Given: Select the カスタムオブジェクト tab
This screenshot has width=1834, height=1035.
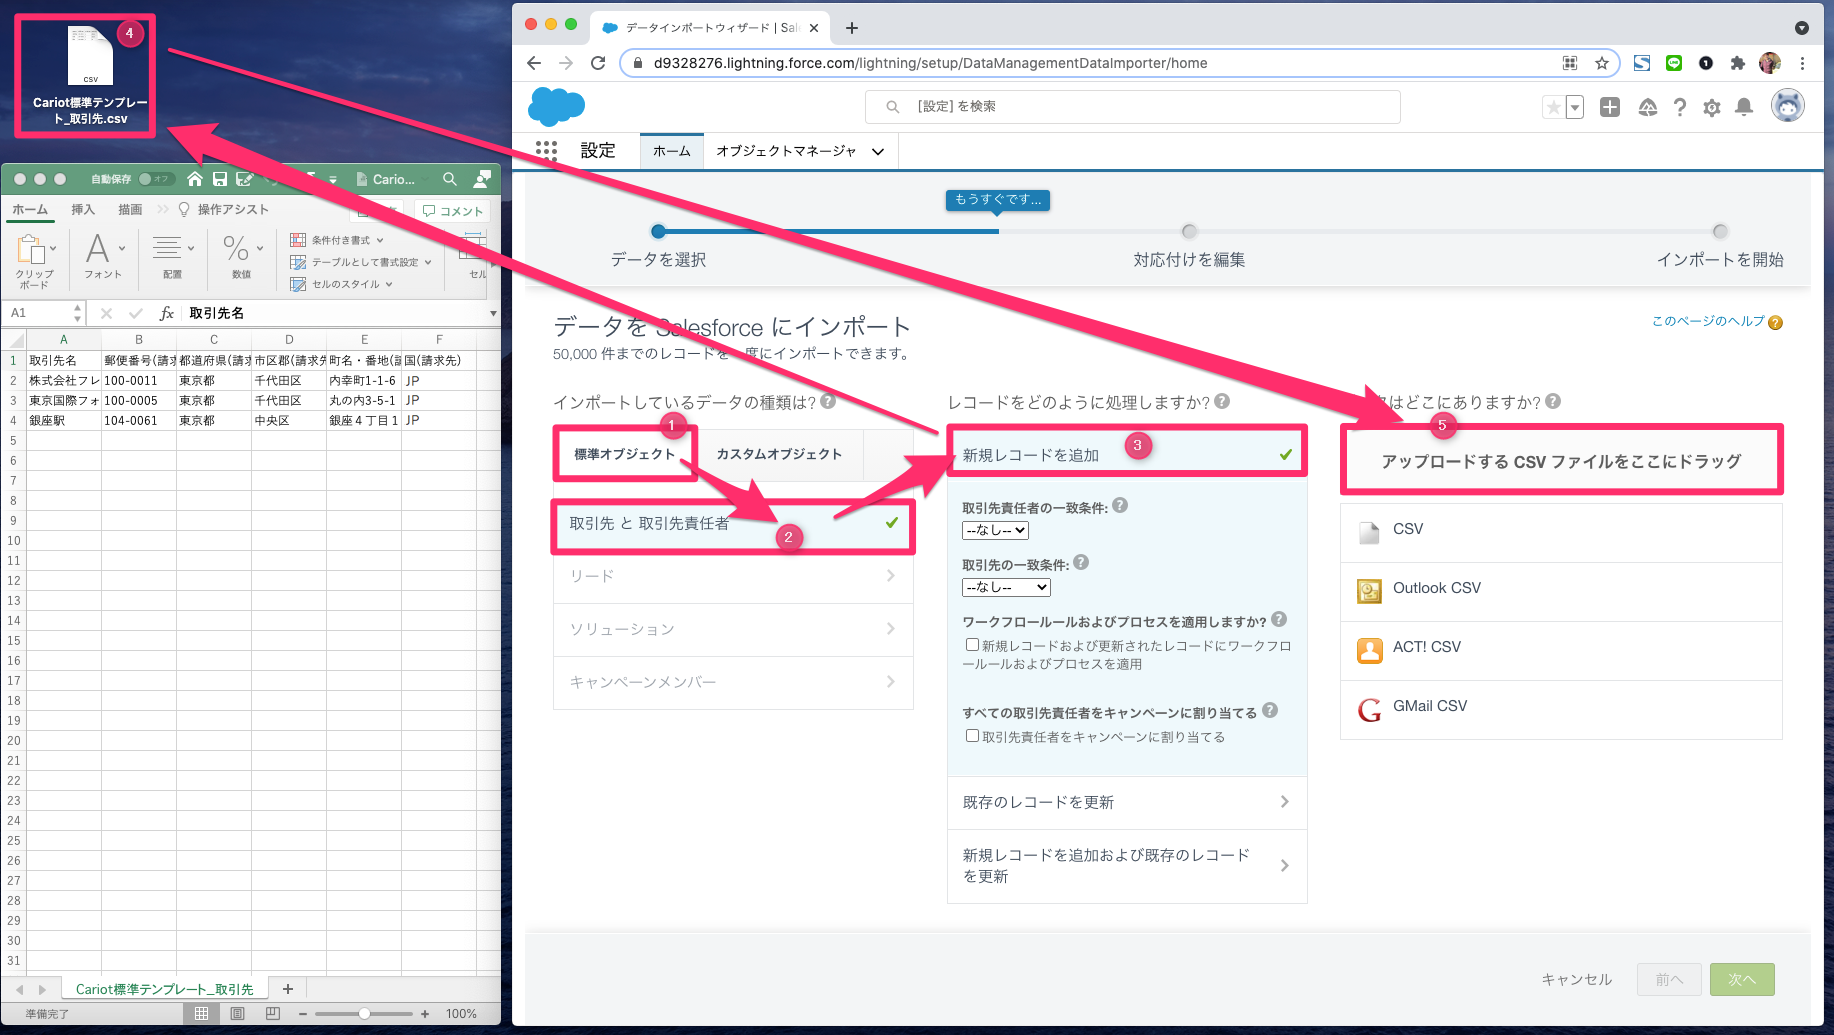Looking at the screenshot, I should (x=779, y=454).
